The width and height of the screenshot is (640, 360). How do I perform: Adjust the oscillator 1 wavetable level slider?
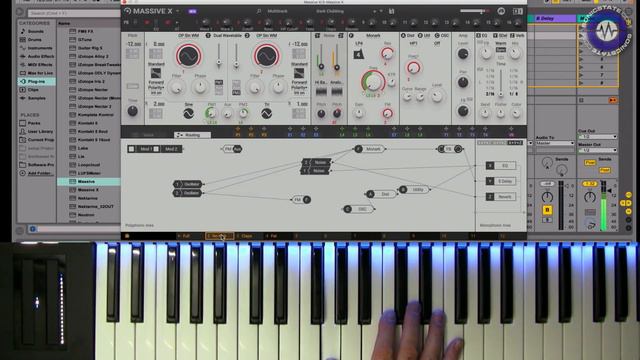click(219, 62)
